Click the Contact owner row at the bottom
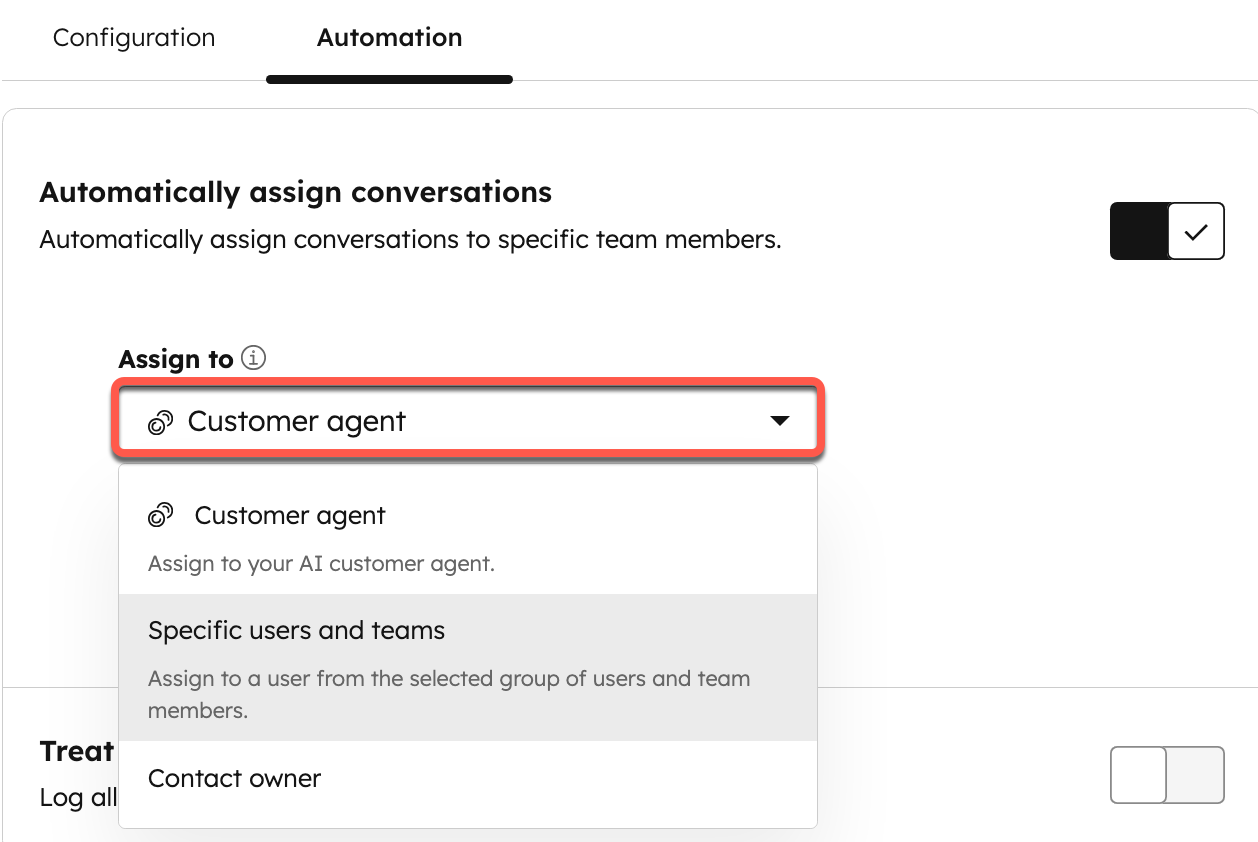The image size is (1258, 842). click(234, 777)
